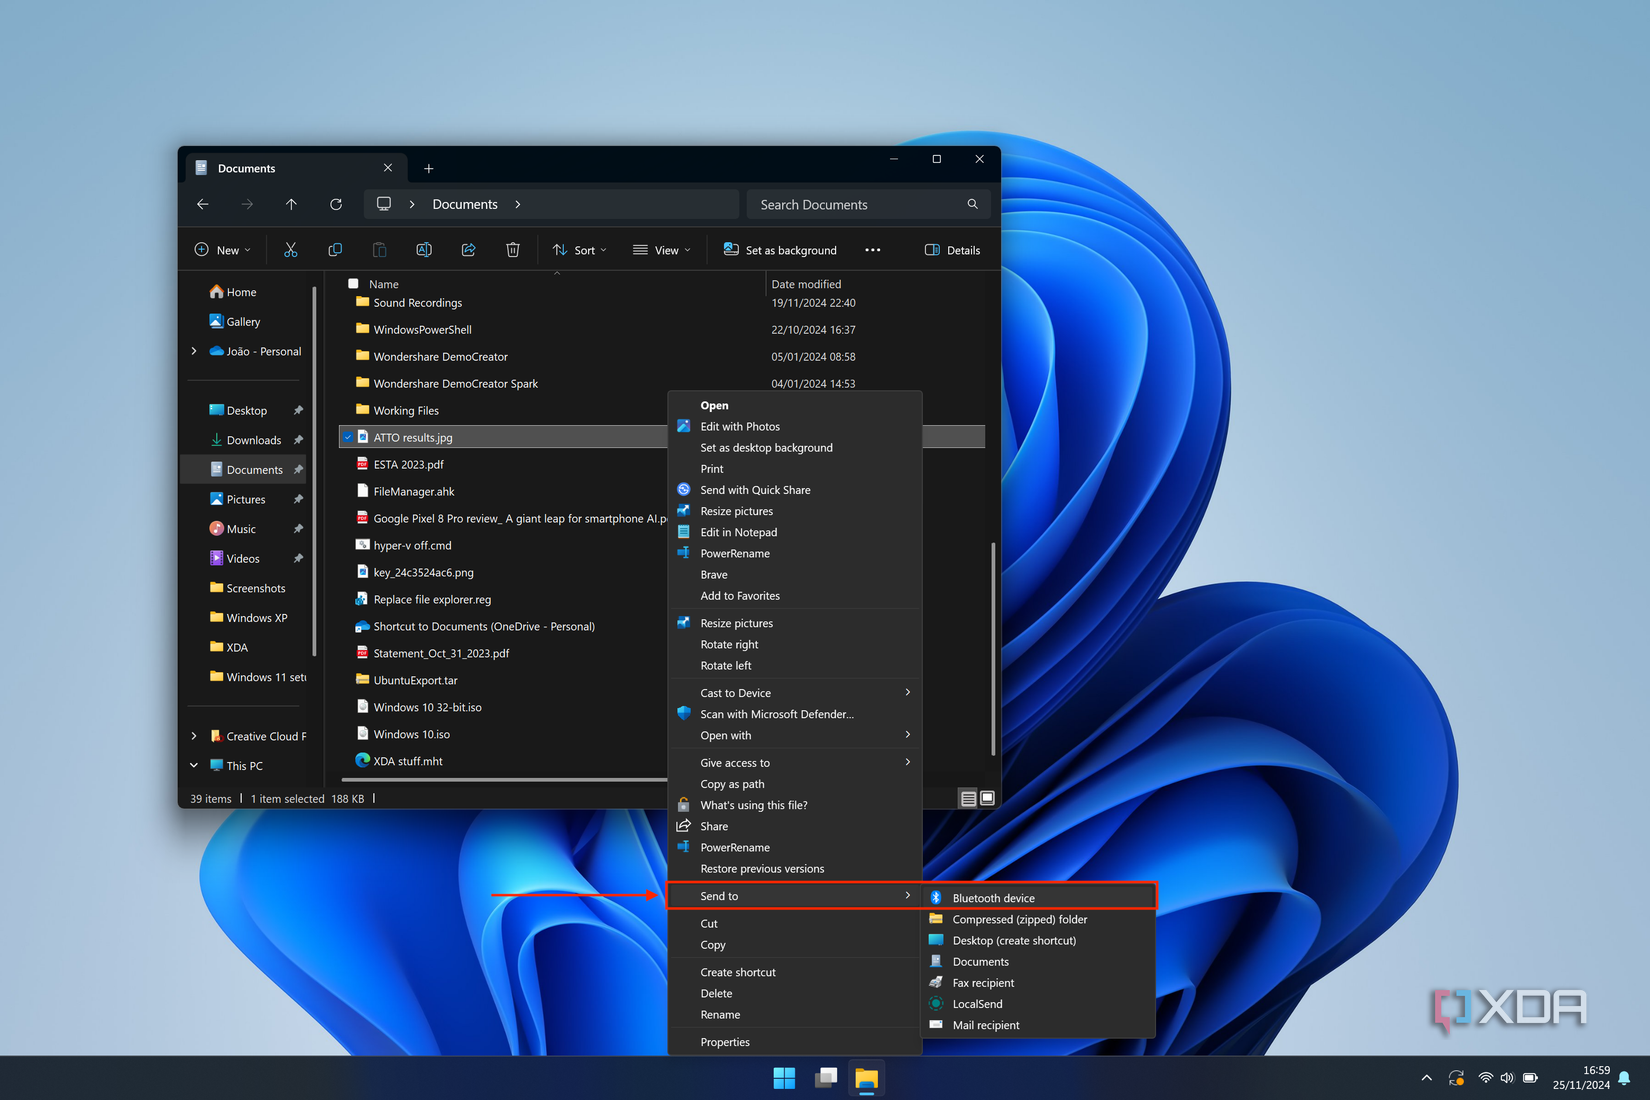The height and width of the screenshot is (1100, 1650).
Task: Refresh the Documents folder view
Action: pos(336,204)
